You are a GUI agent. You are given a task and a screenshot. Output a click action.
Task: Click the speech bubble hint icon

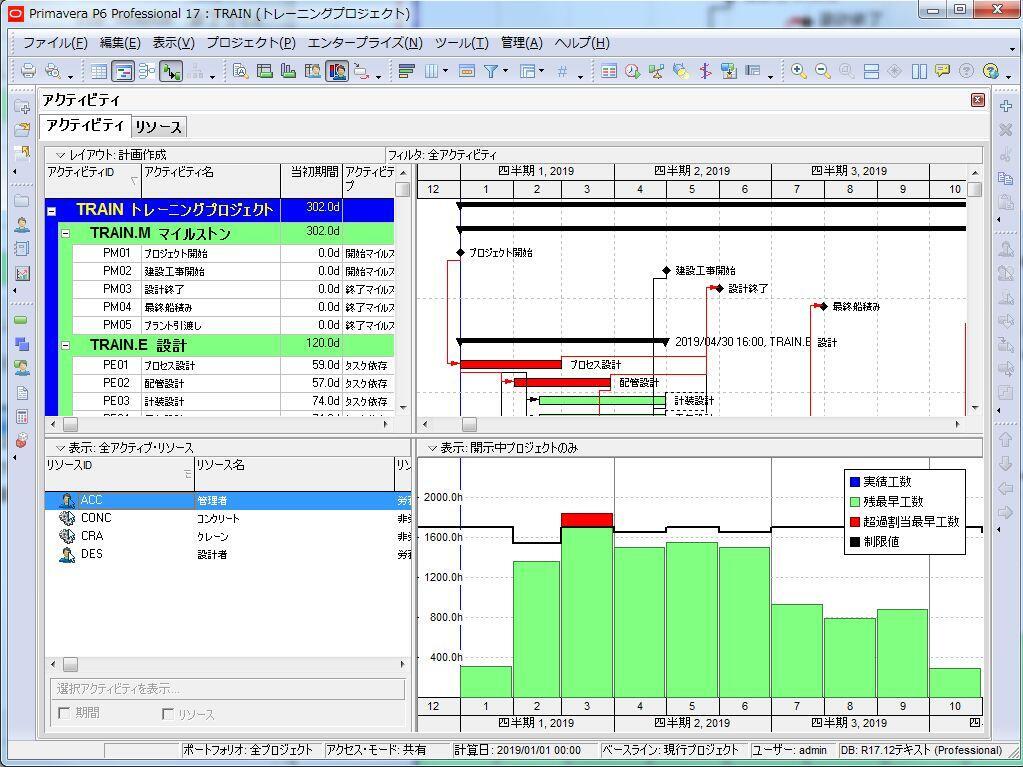click(941, 71)
